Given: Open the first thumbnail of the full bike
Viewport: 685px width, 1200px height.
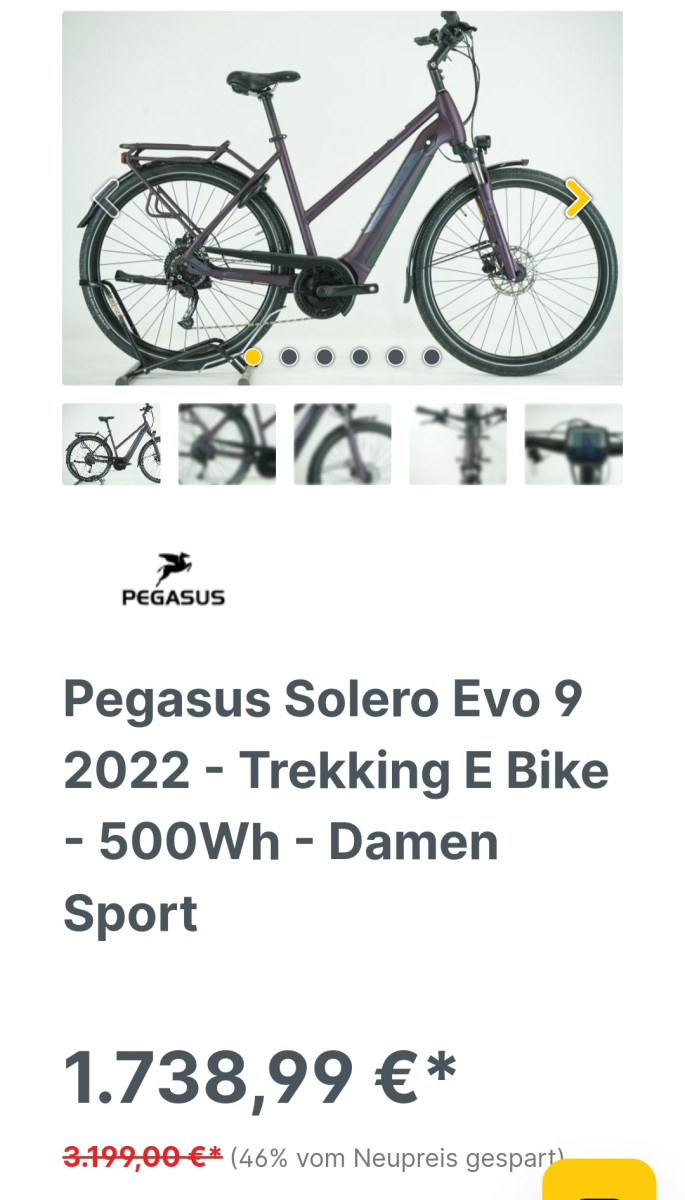Looking at the screenshot, I should (111, 444).
